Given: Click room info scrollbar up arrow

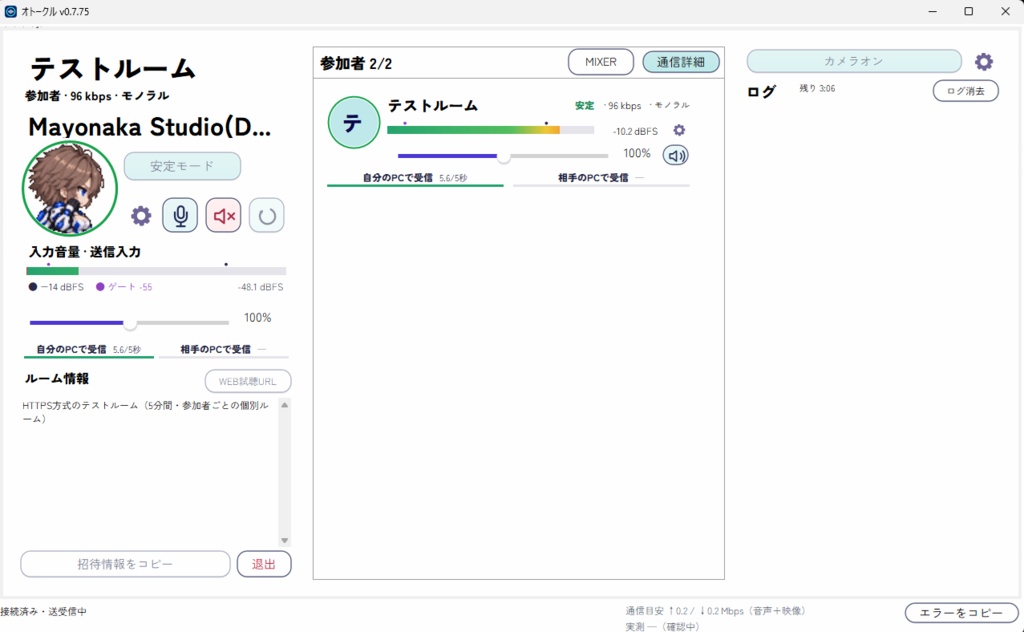Looking at the screenshot, I should coord(285,405).
